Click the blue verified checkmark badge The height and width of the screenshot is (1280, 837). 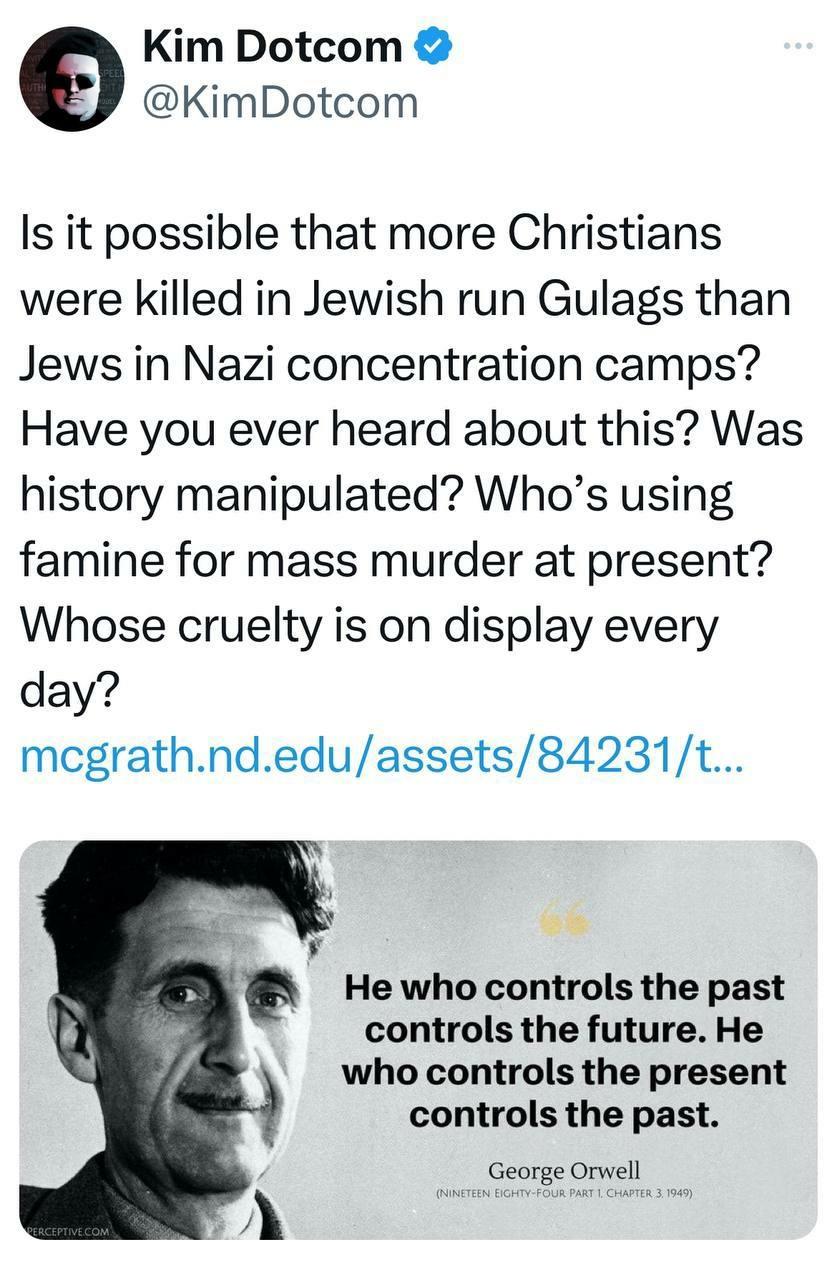[x=433, y=47]
